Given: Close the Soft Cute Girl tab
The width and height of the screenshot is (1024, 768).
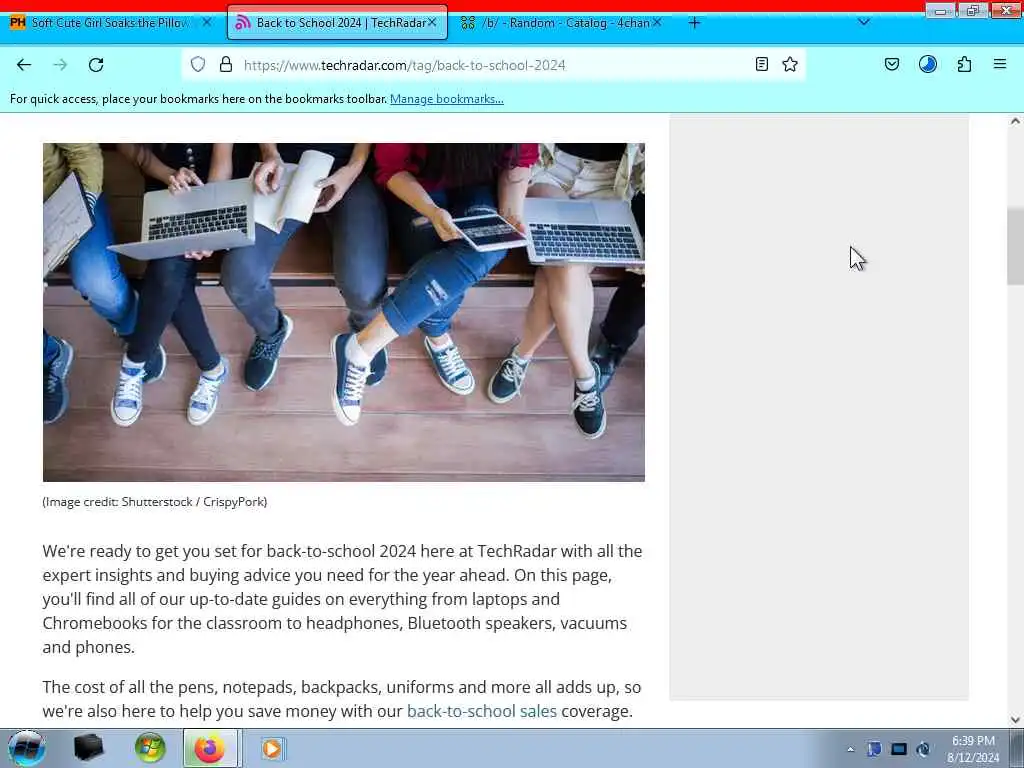Looking at the screenshot, I should click(x=206, y=22).
